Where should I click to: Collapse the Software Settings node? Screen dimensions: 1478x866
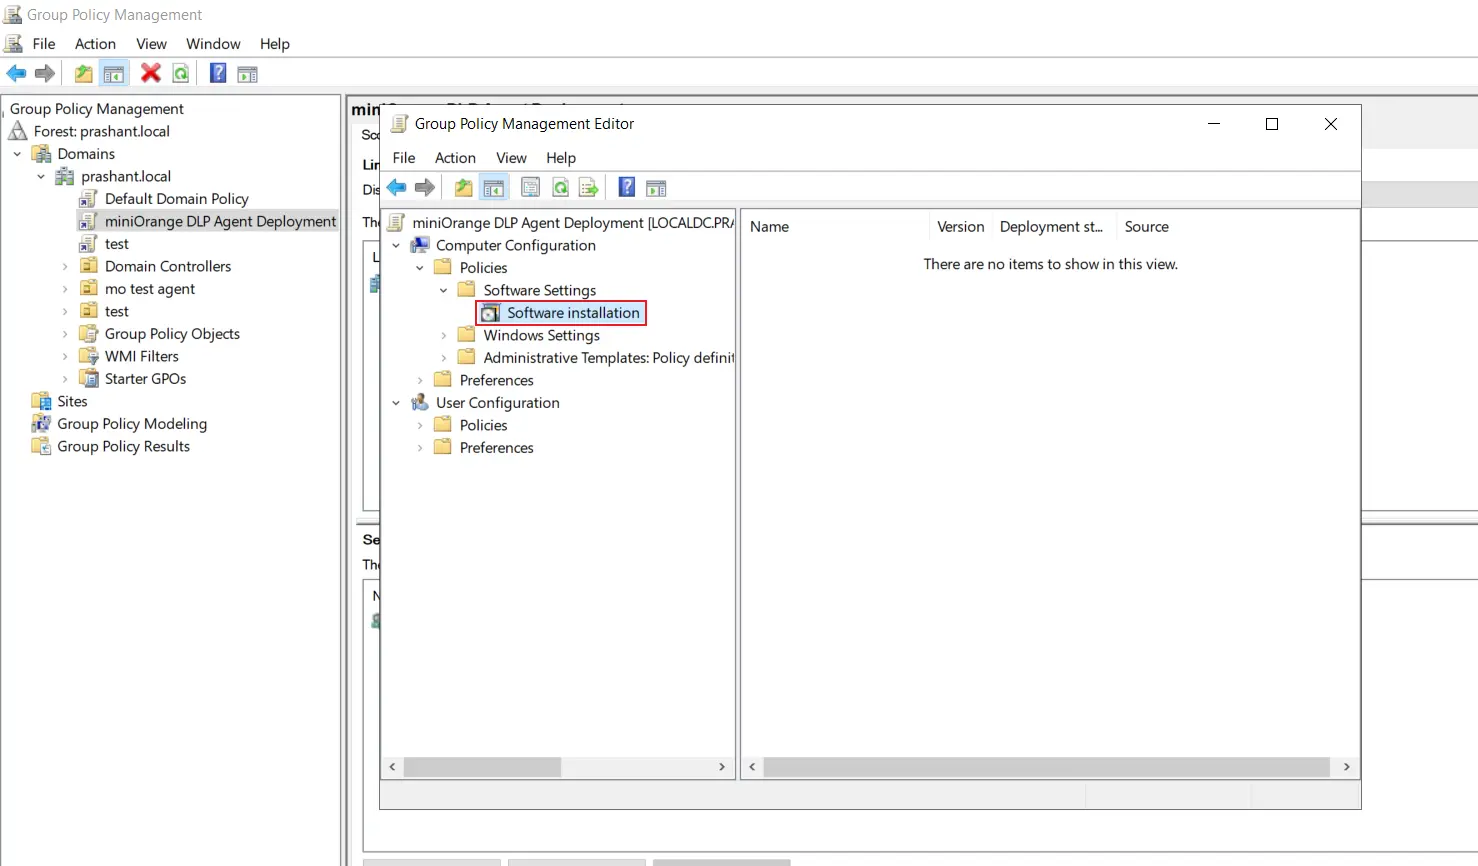click(443, 289)
